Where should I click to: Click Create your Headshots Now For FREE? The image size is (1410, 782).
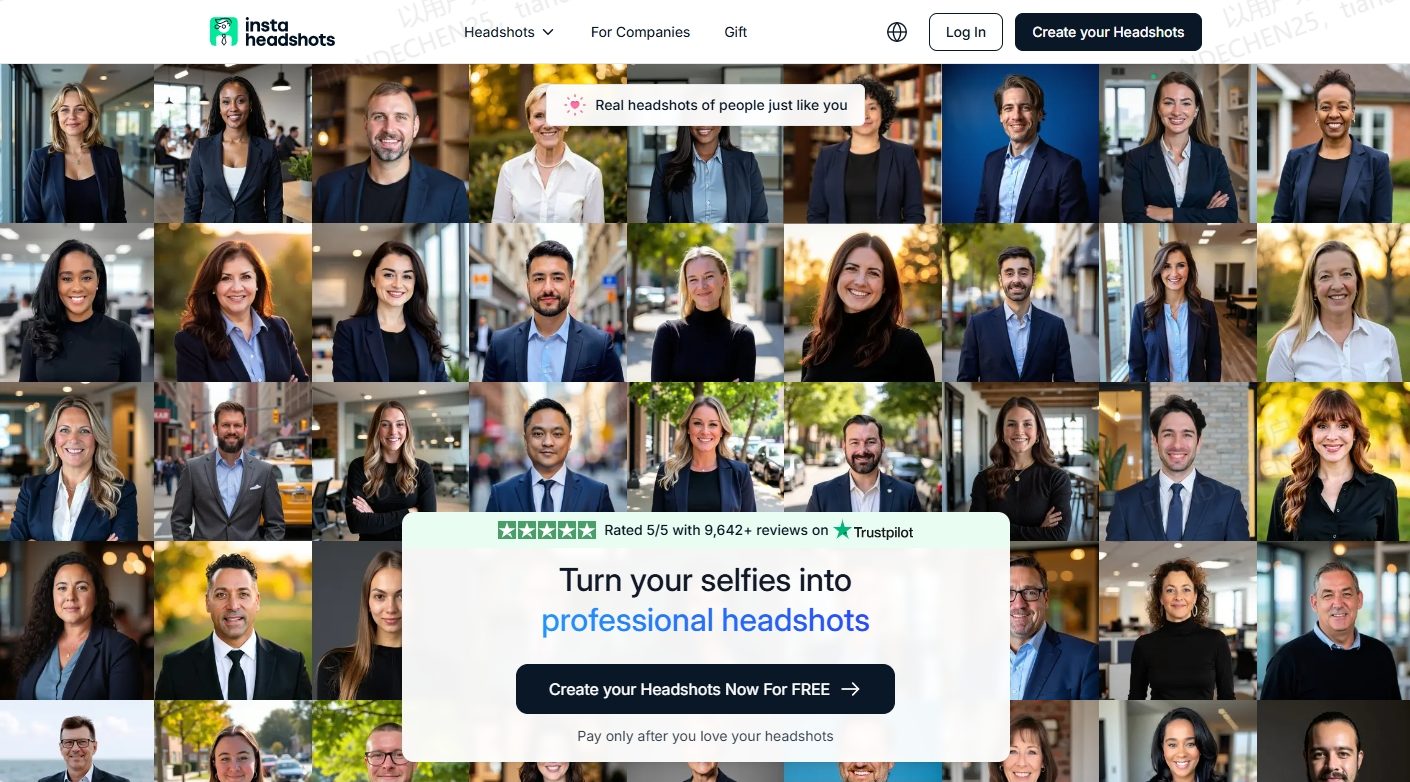(705, 689)
